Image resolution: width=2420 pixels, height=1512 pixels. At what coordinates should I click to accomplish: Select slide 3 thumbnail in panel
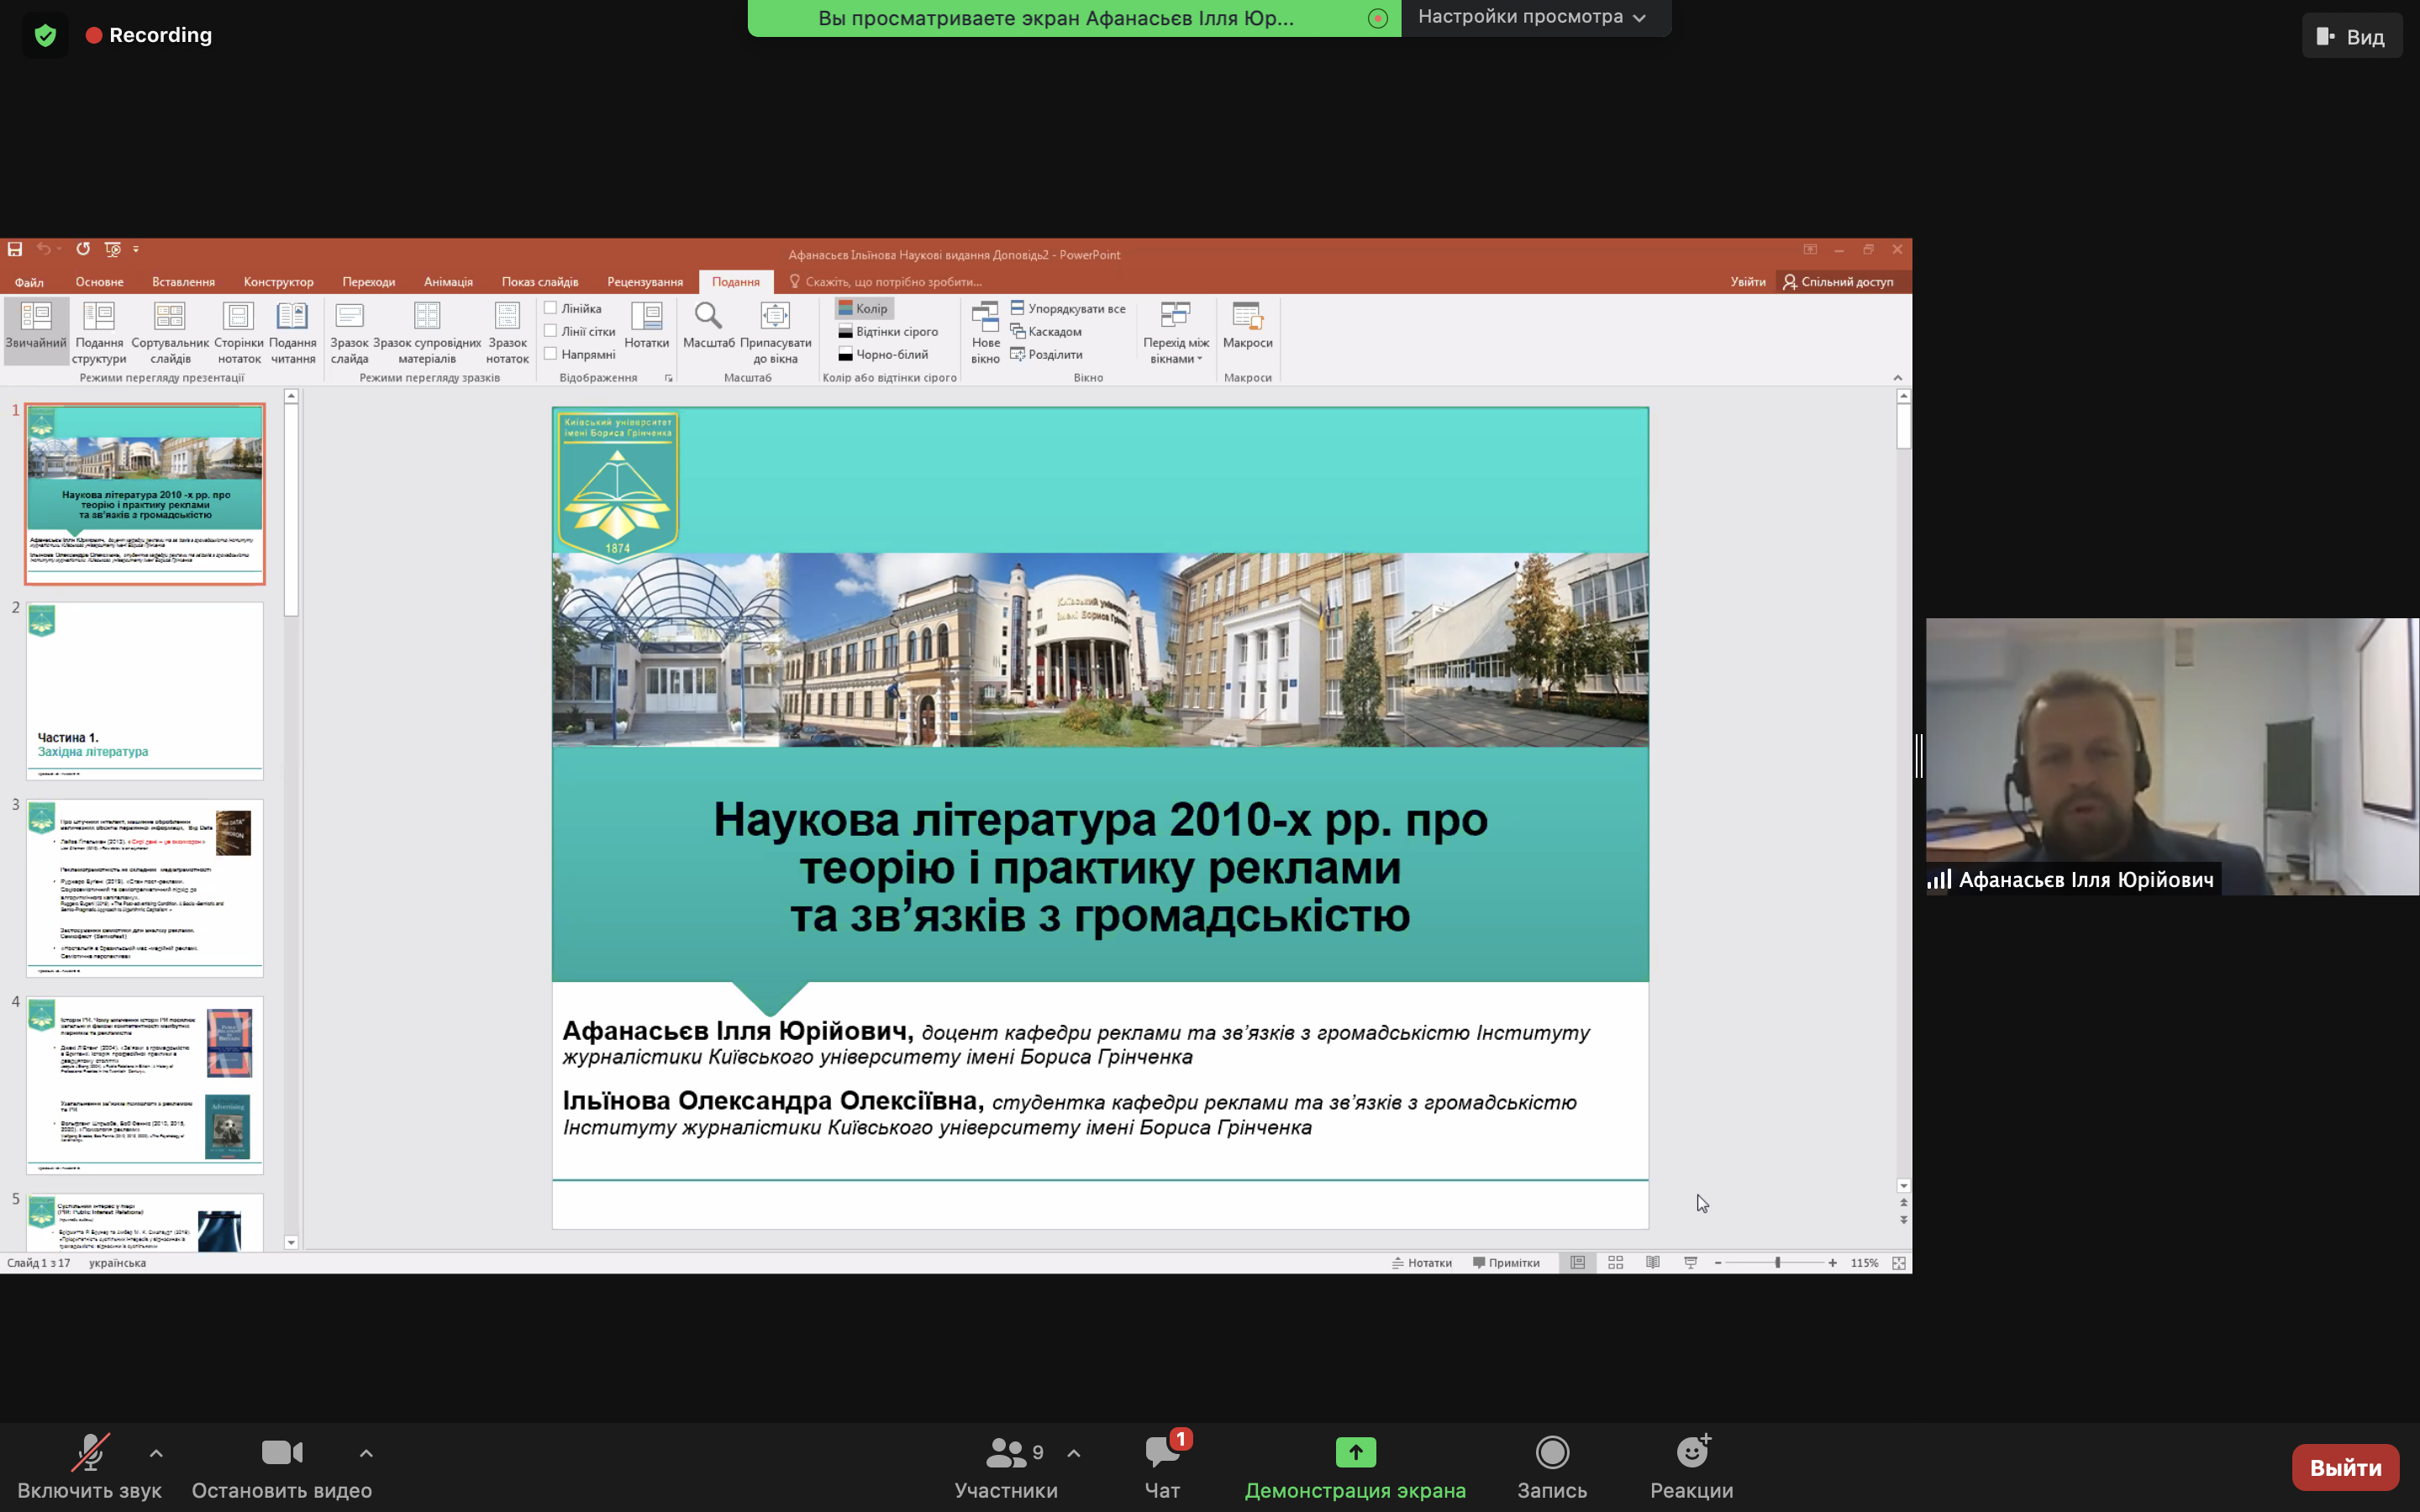[x=145, y=887]
